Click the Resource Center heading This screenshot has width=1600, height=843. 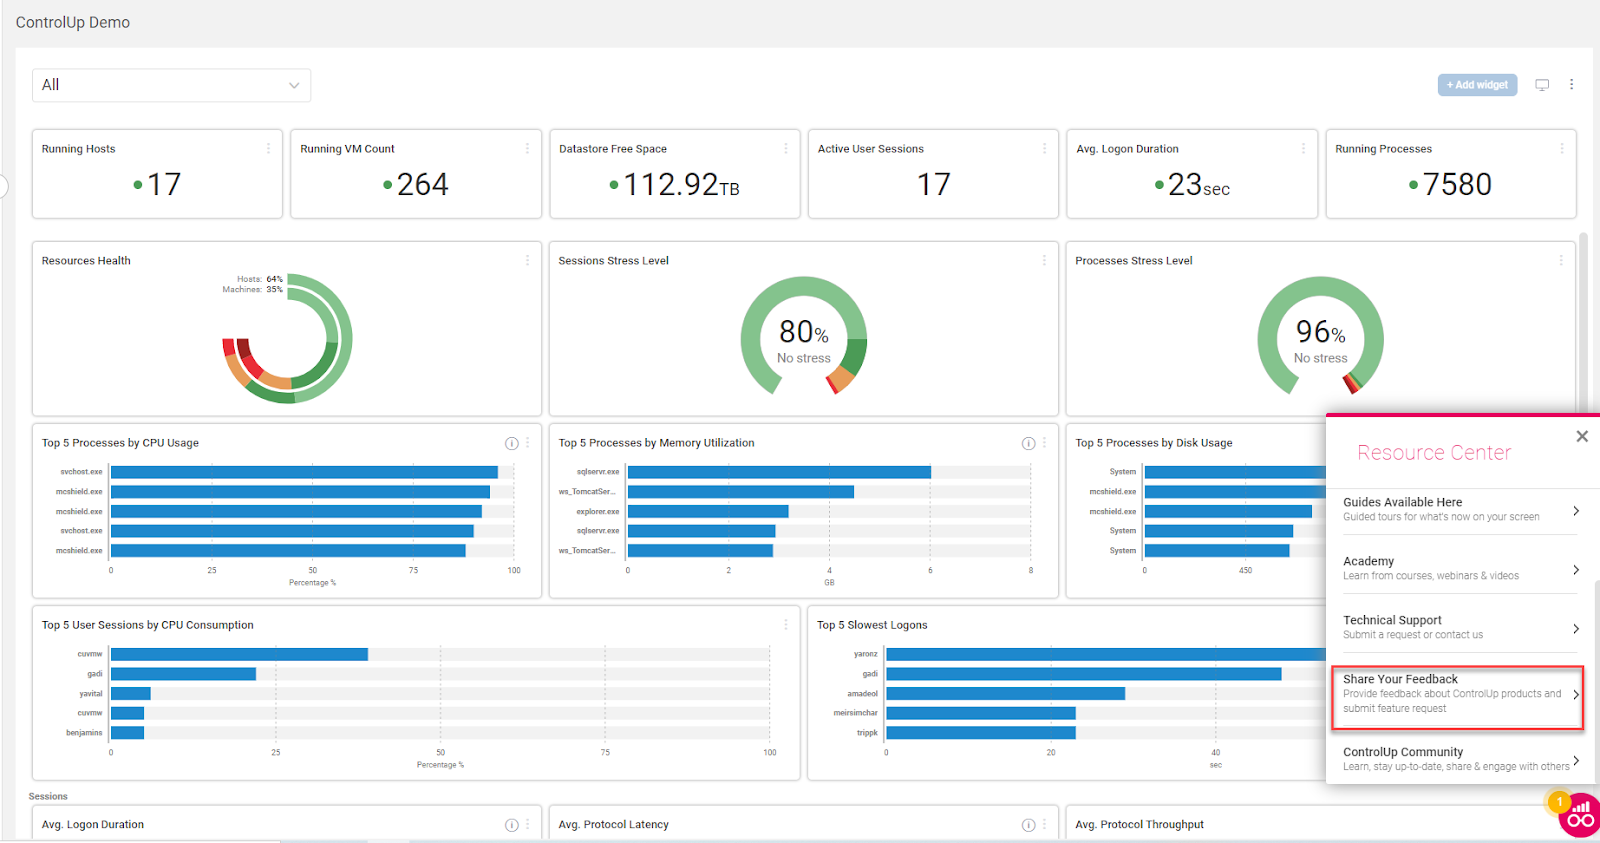[1434, 453]
